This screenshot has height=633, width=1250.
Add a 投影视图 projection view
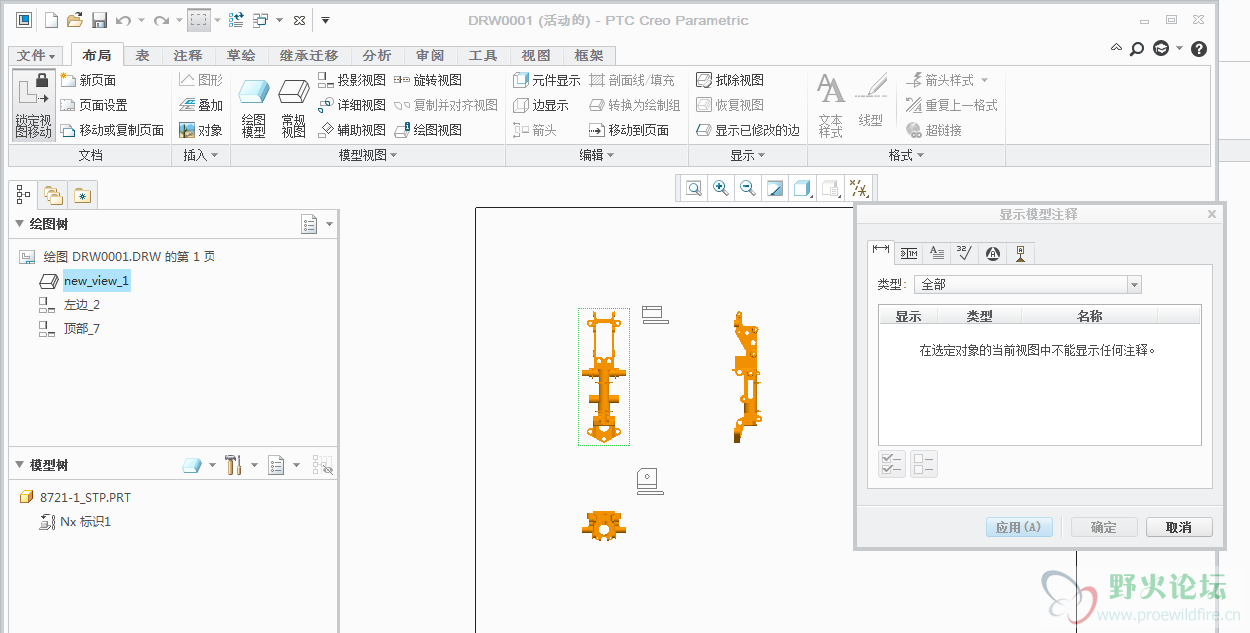click(x=352, y=80)
